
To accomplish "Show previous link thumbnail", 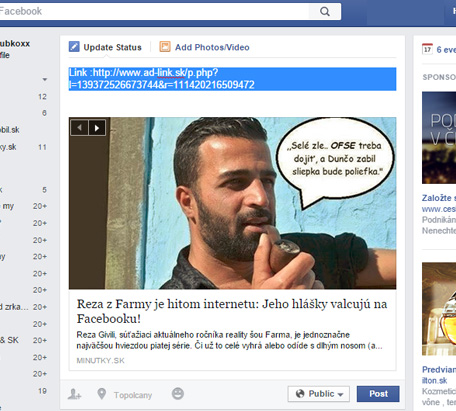I will pos(80,128).
